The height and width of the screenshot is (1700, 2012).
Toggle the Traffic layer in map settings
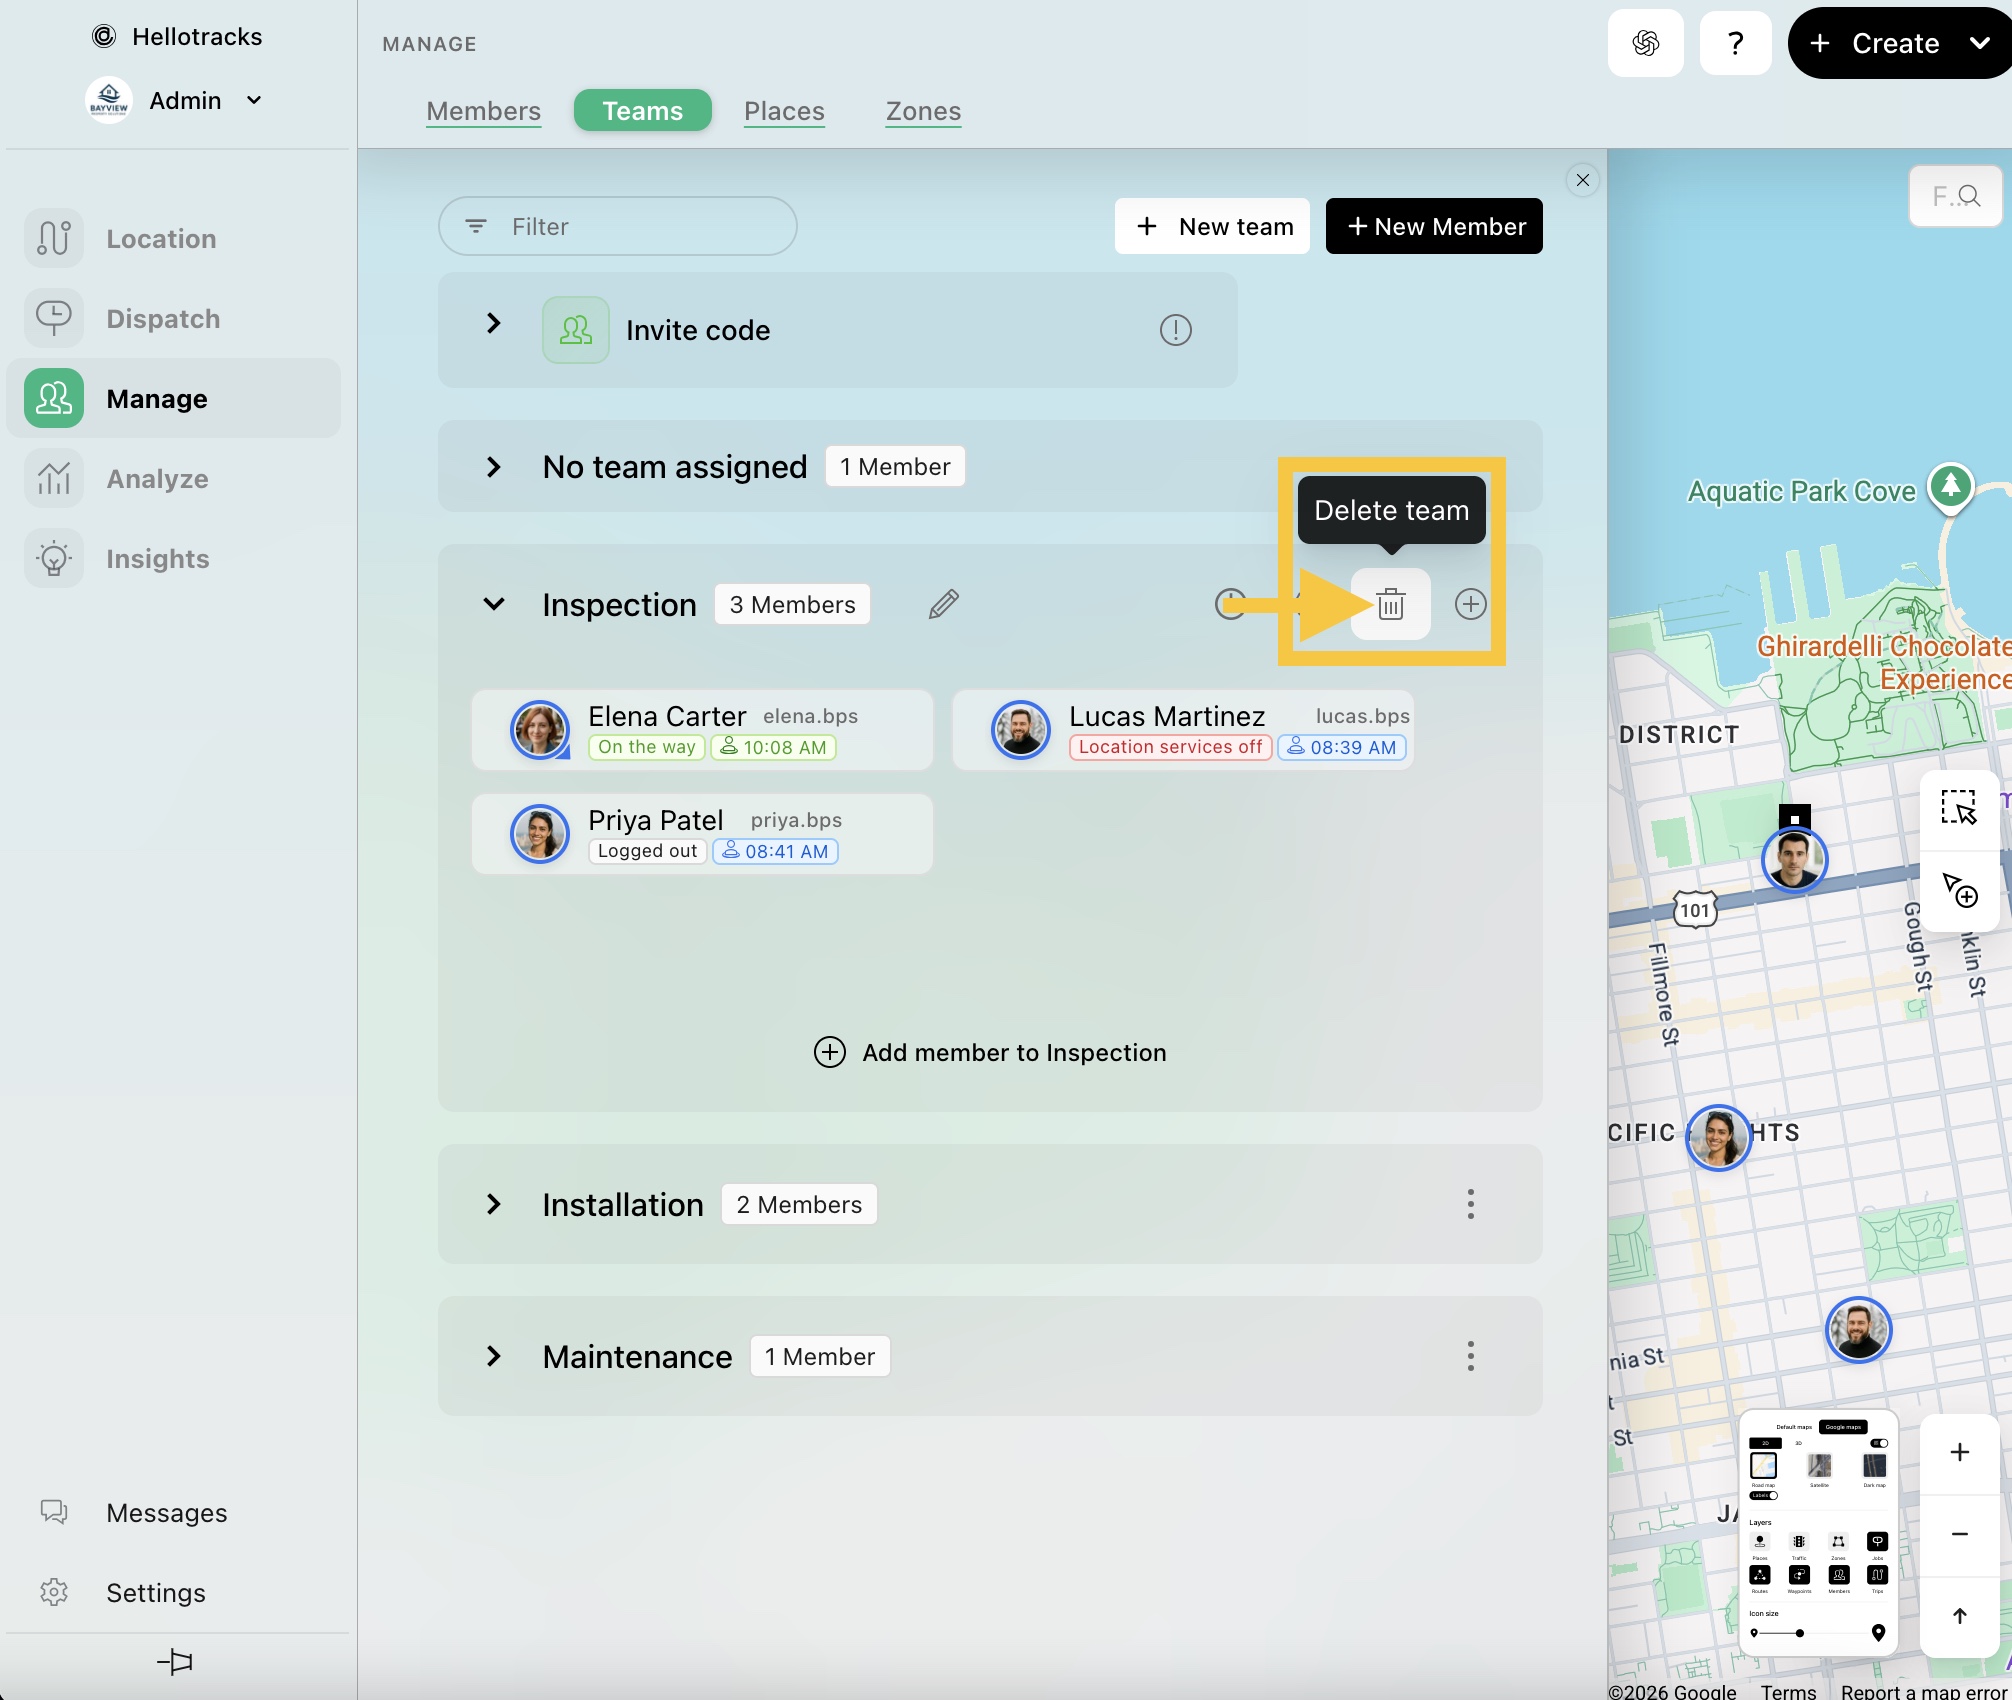[1799, 1542]
